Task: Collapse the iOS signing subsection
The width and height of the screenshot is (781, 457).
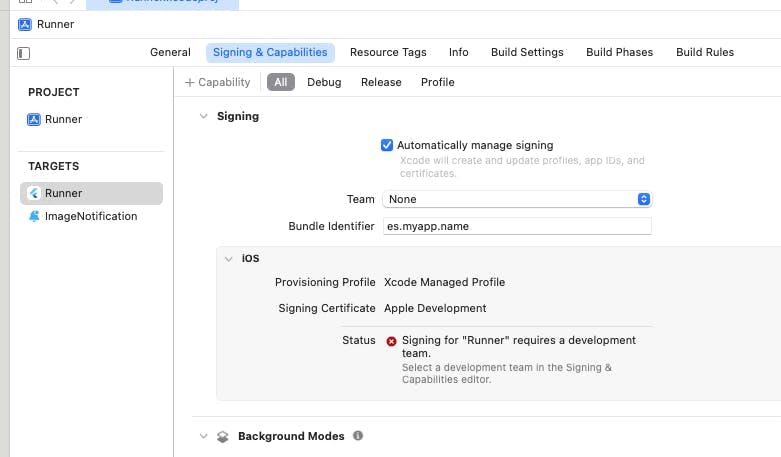Action: pos(228,258)
